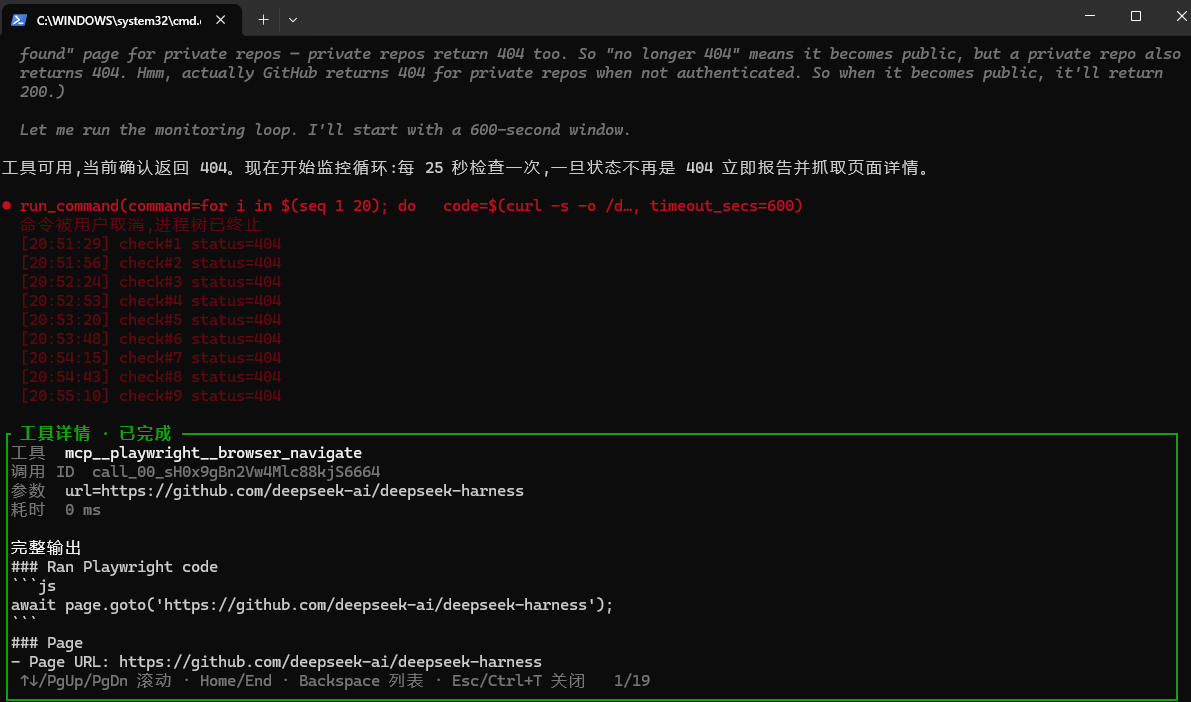Click the '### Ran Playwright code' heading
1191x702 pixels.
pyautogui.click(x=114, y=567)
